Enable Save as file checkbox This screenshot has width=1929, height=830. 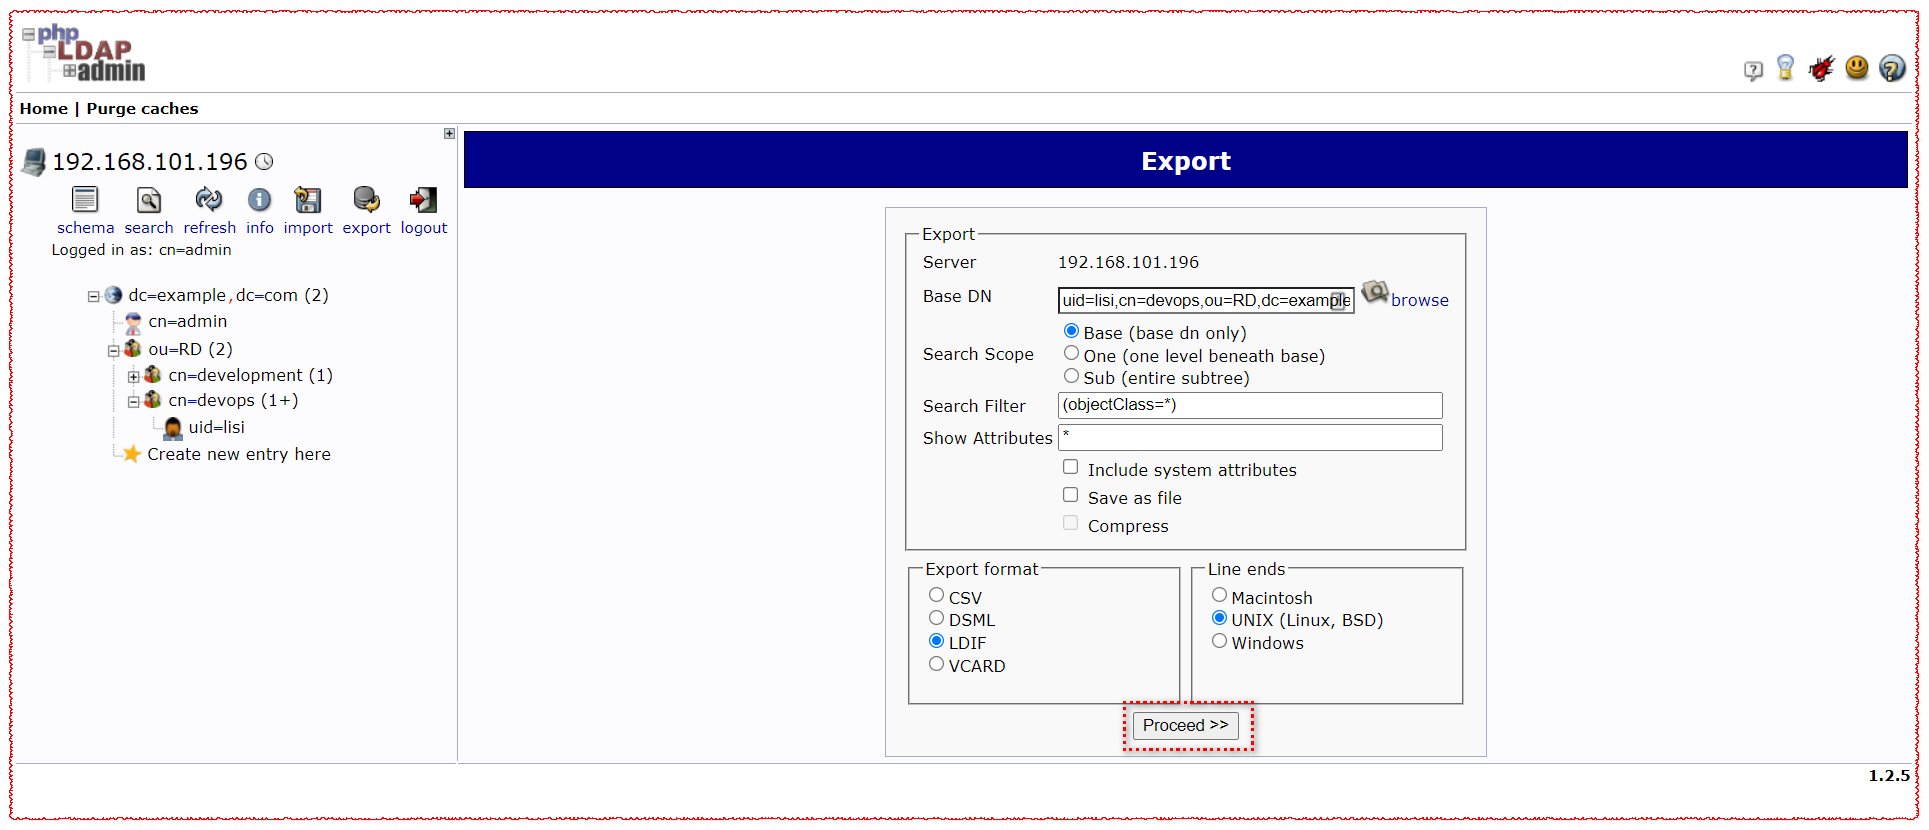click(x=1070, y=495)
